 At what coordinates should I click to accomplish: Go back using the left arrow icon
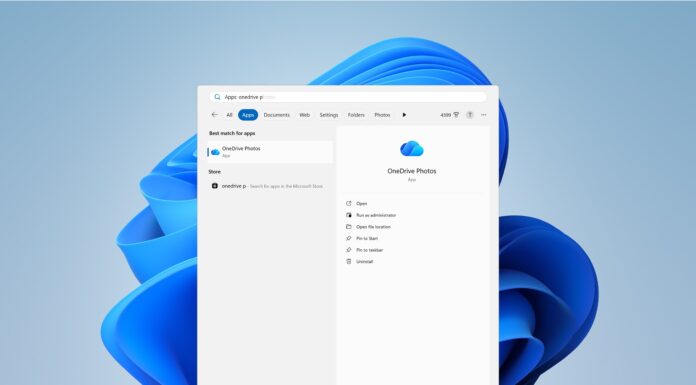coord(214,115)
